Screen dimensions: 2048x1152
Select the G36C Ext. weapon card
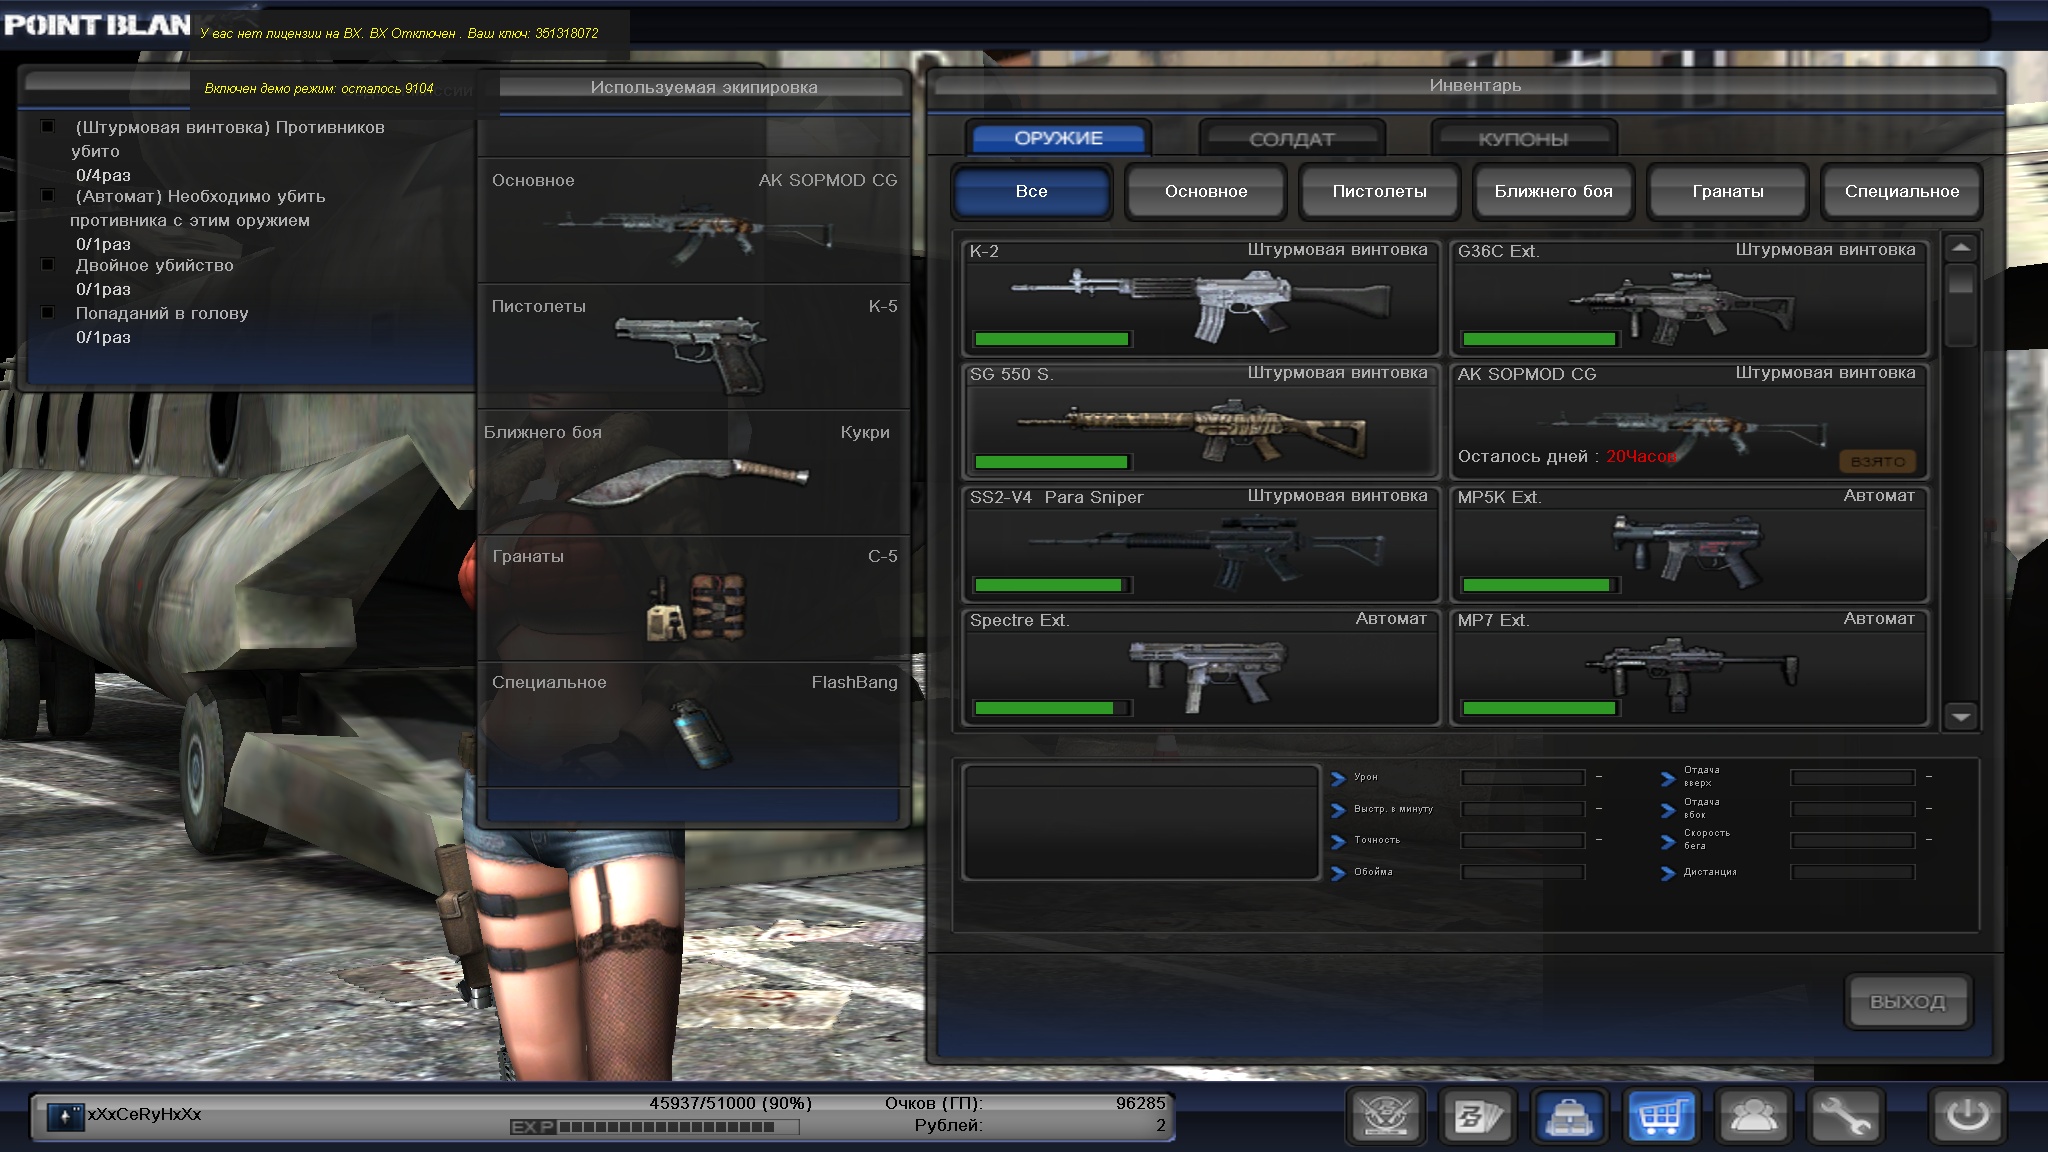1689,298
